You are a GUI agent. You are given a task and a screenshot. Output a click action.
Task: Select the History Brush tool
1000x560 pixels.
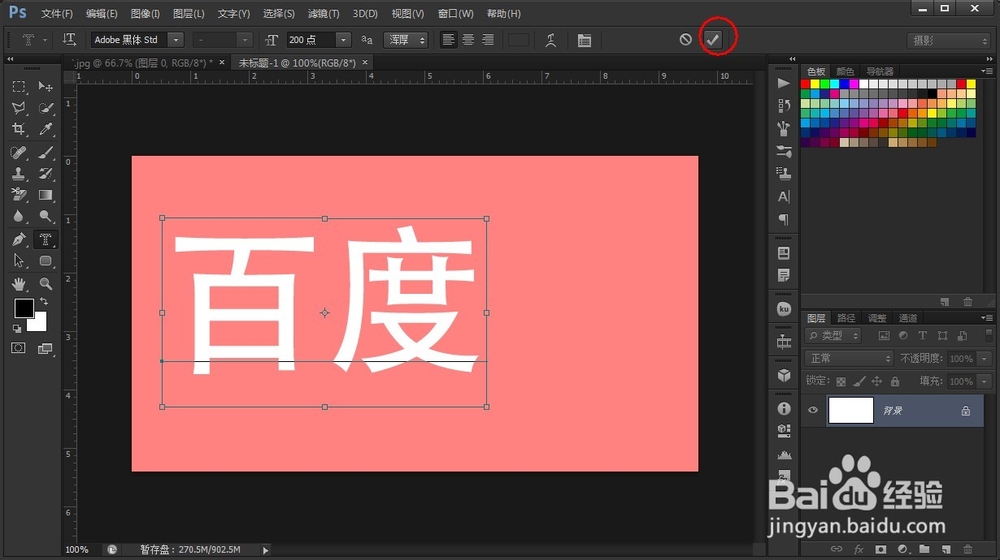[45, 173]
